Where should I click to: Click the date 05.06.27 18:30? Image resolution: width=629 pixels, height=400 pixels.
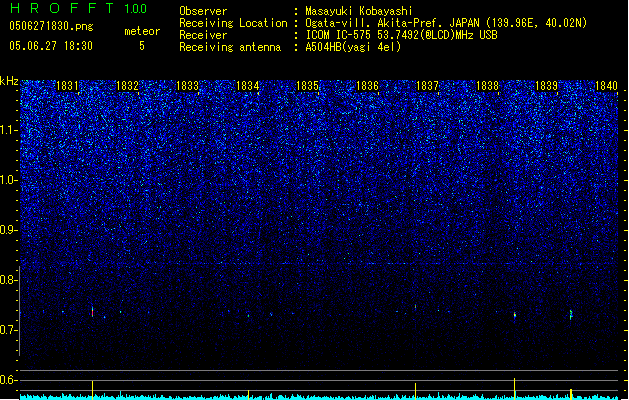[x=51, y=46]
